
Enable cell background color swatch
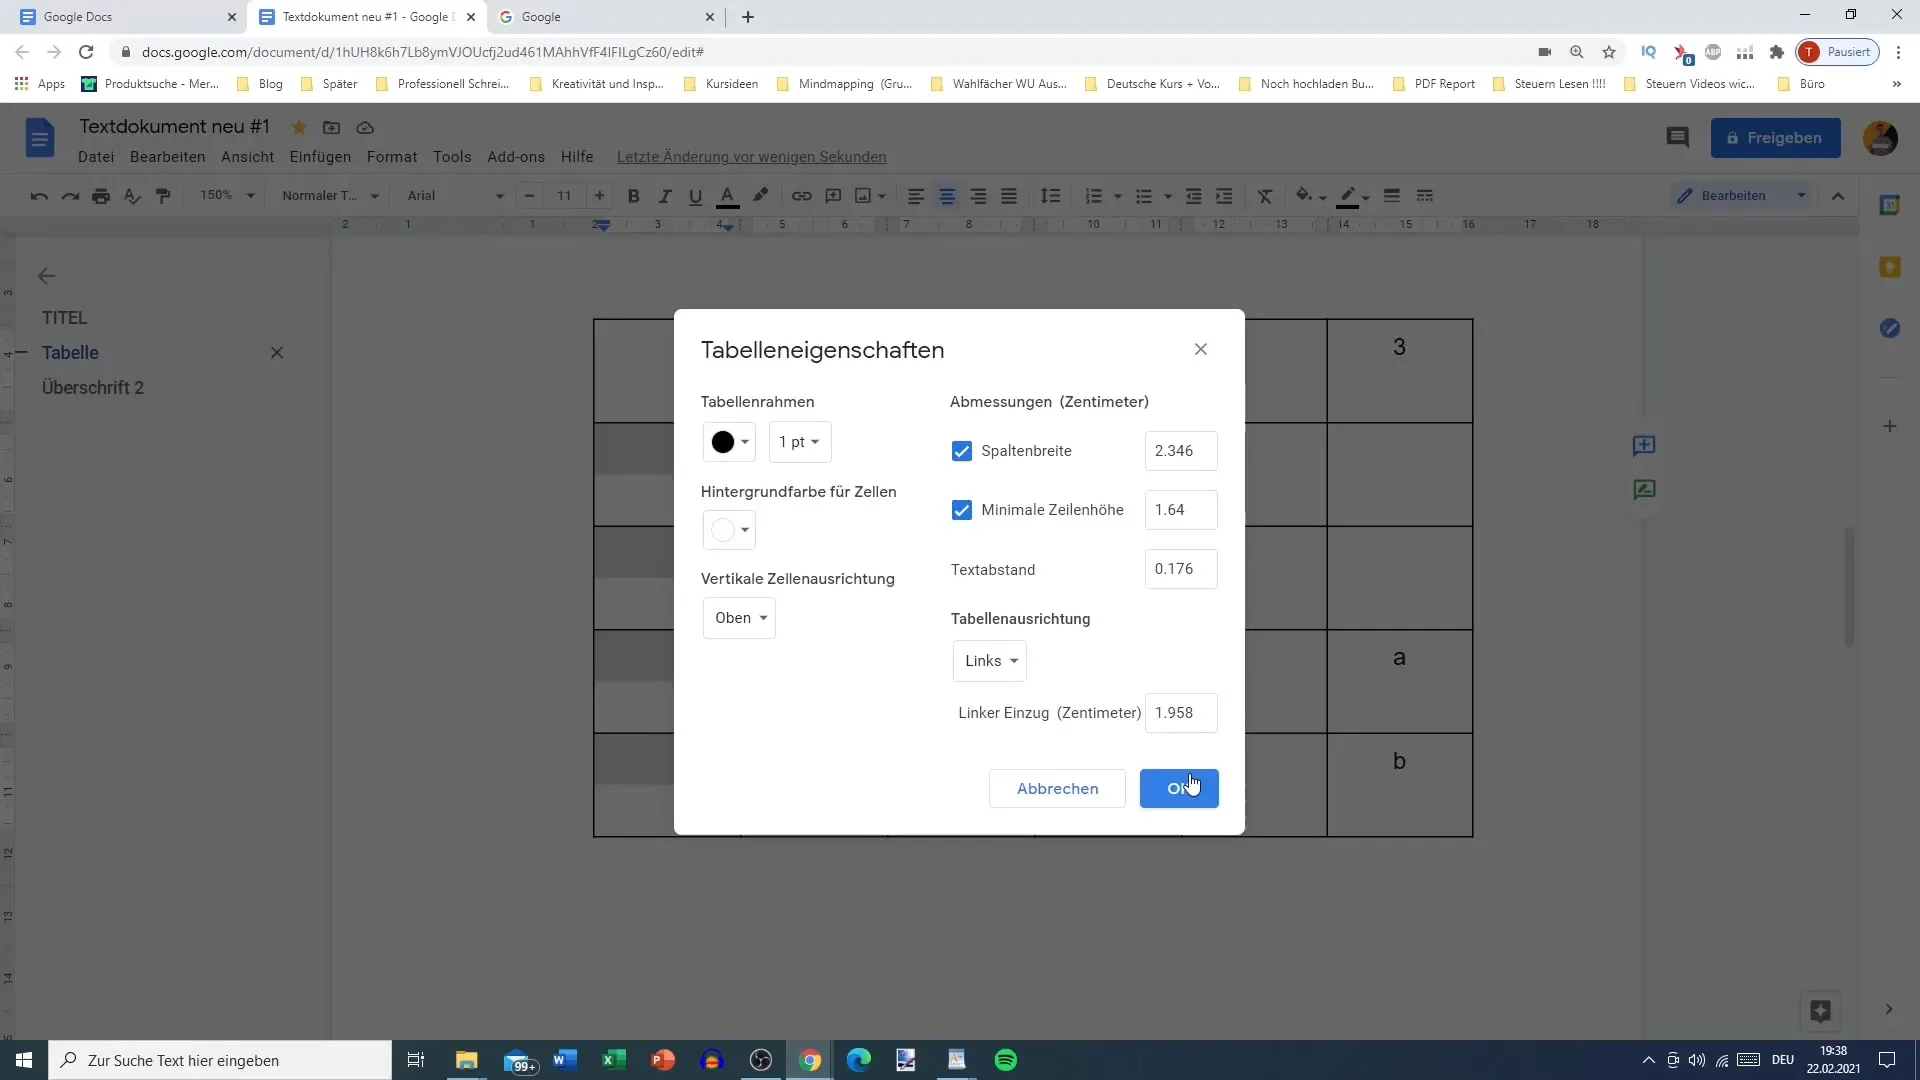(729, 530)
